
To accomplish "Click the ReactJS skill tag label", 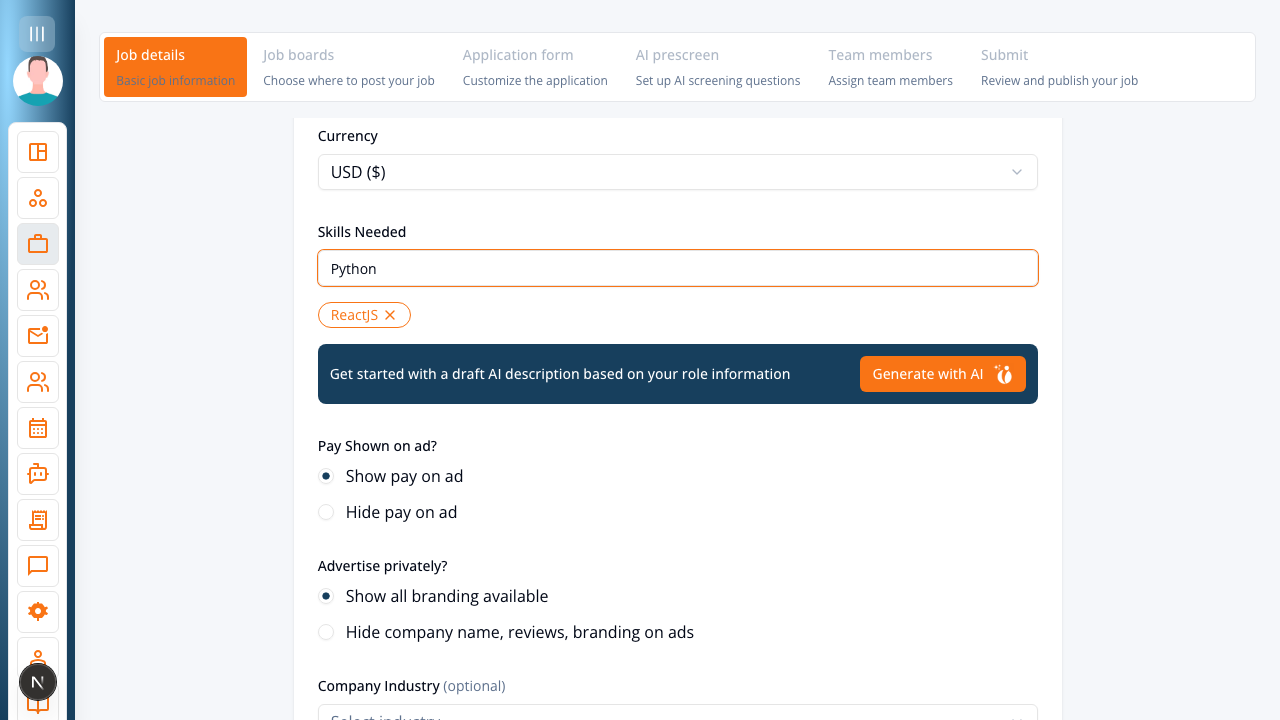I will [x=354, y=315].
